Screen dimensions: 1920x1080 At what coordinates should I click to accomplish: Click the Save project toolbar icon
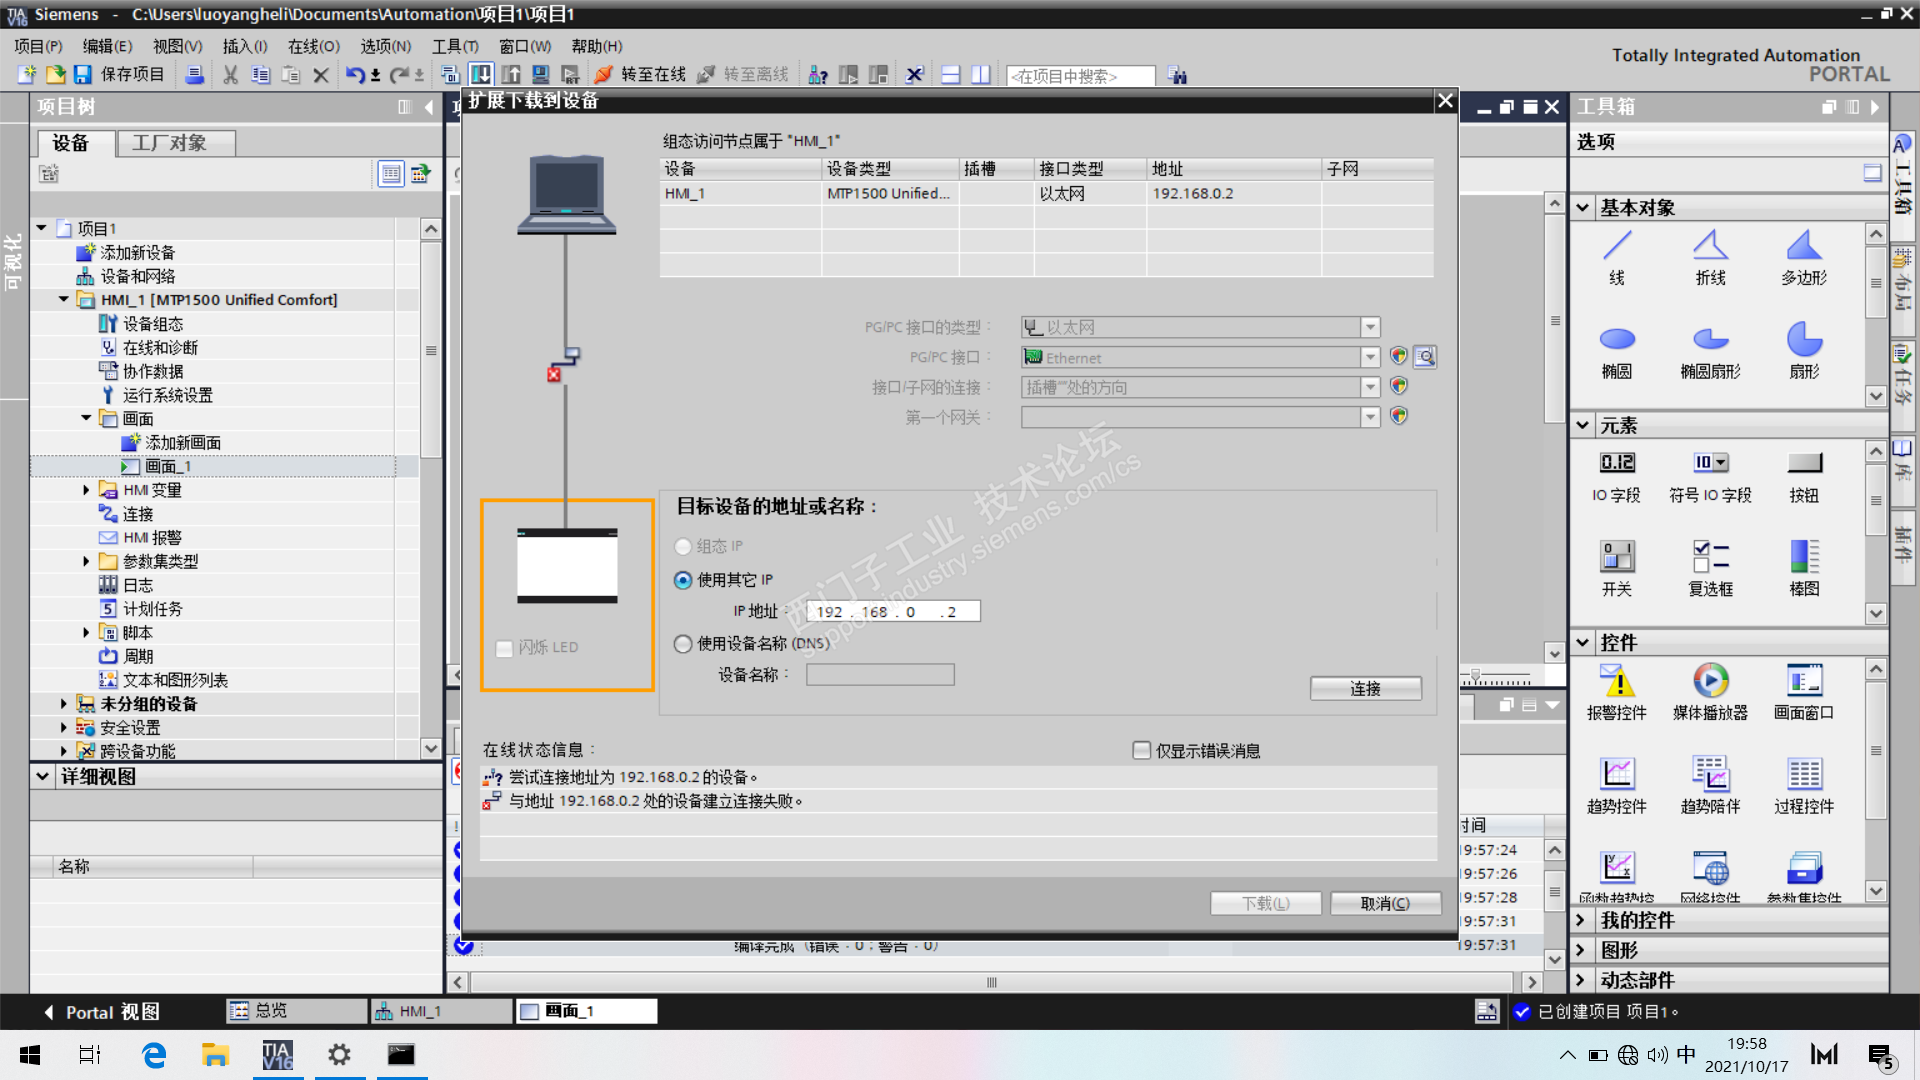coord(83,75)
